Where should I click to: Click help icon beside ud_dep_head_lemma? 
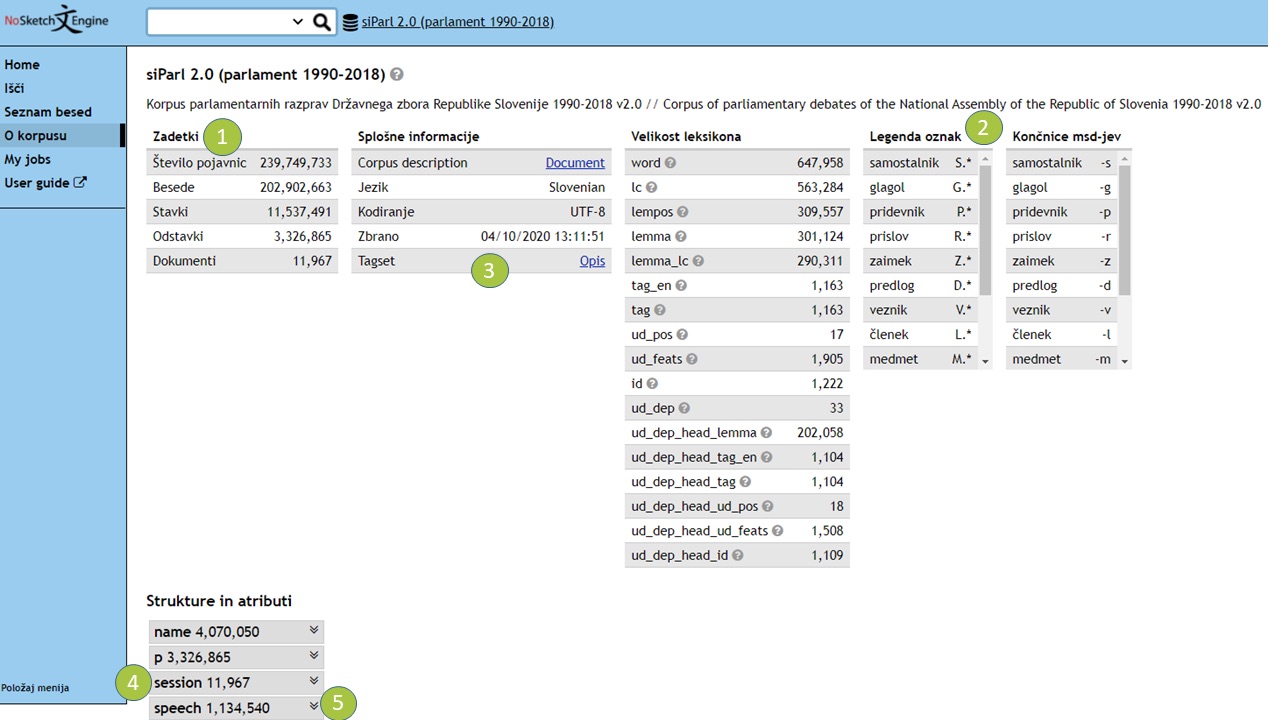766,433
